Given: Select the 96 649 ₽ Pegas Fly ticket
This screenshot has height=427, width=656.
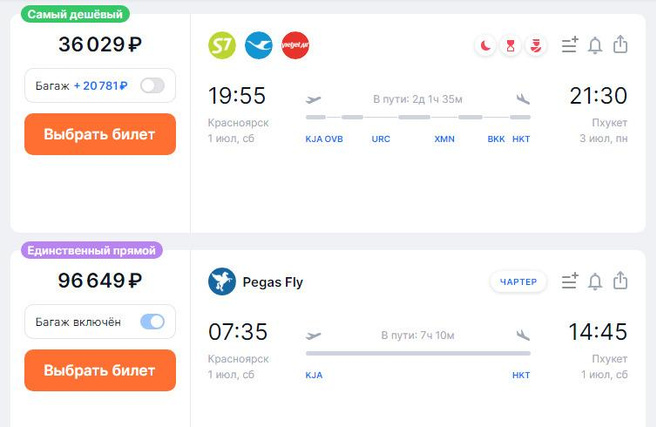Looking at the screenshot, I should pyautogui.click(x=100, y=370).
